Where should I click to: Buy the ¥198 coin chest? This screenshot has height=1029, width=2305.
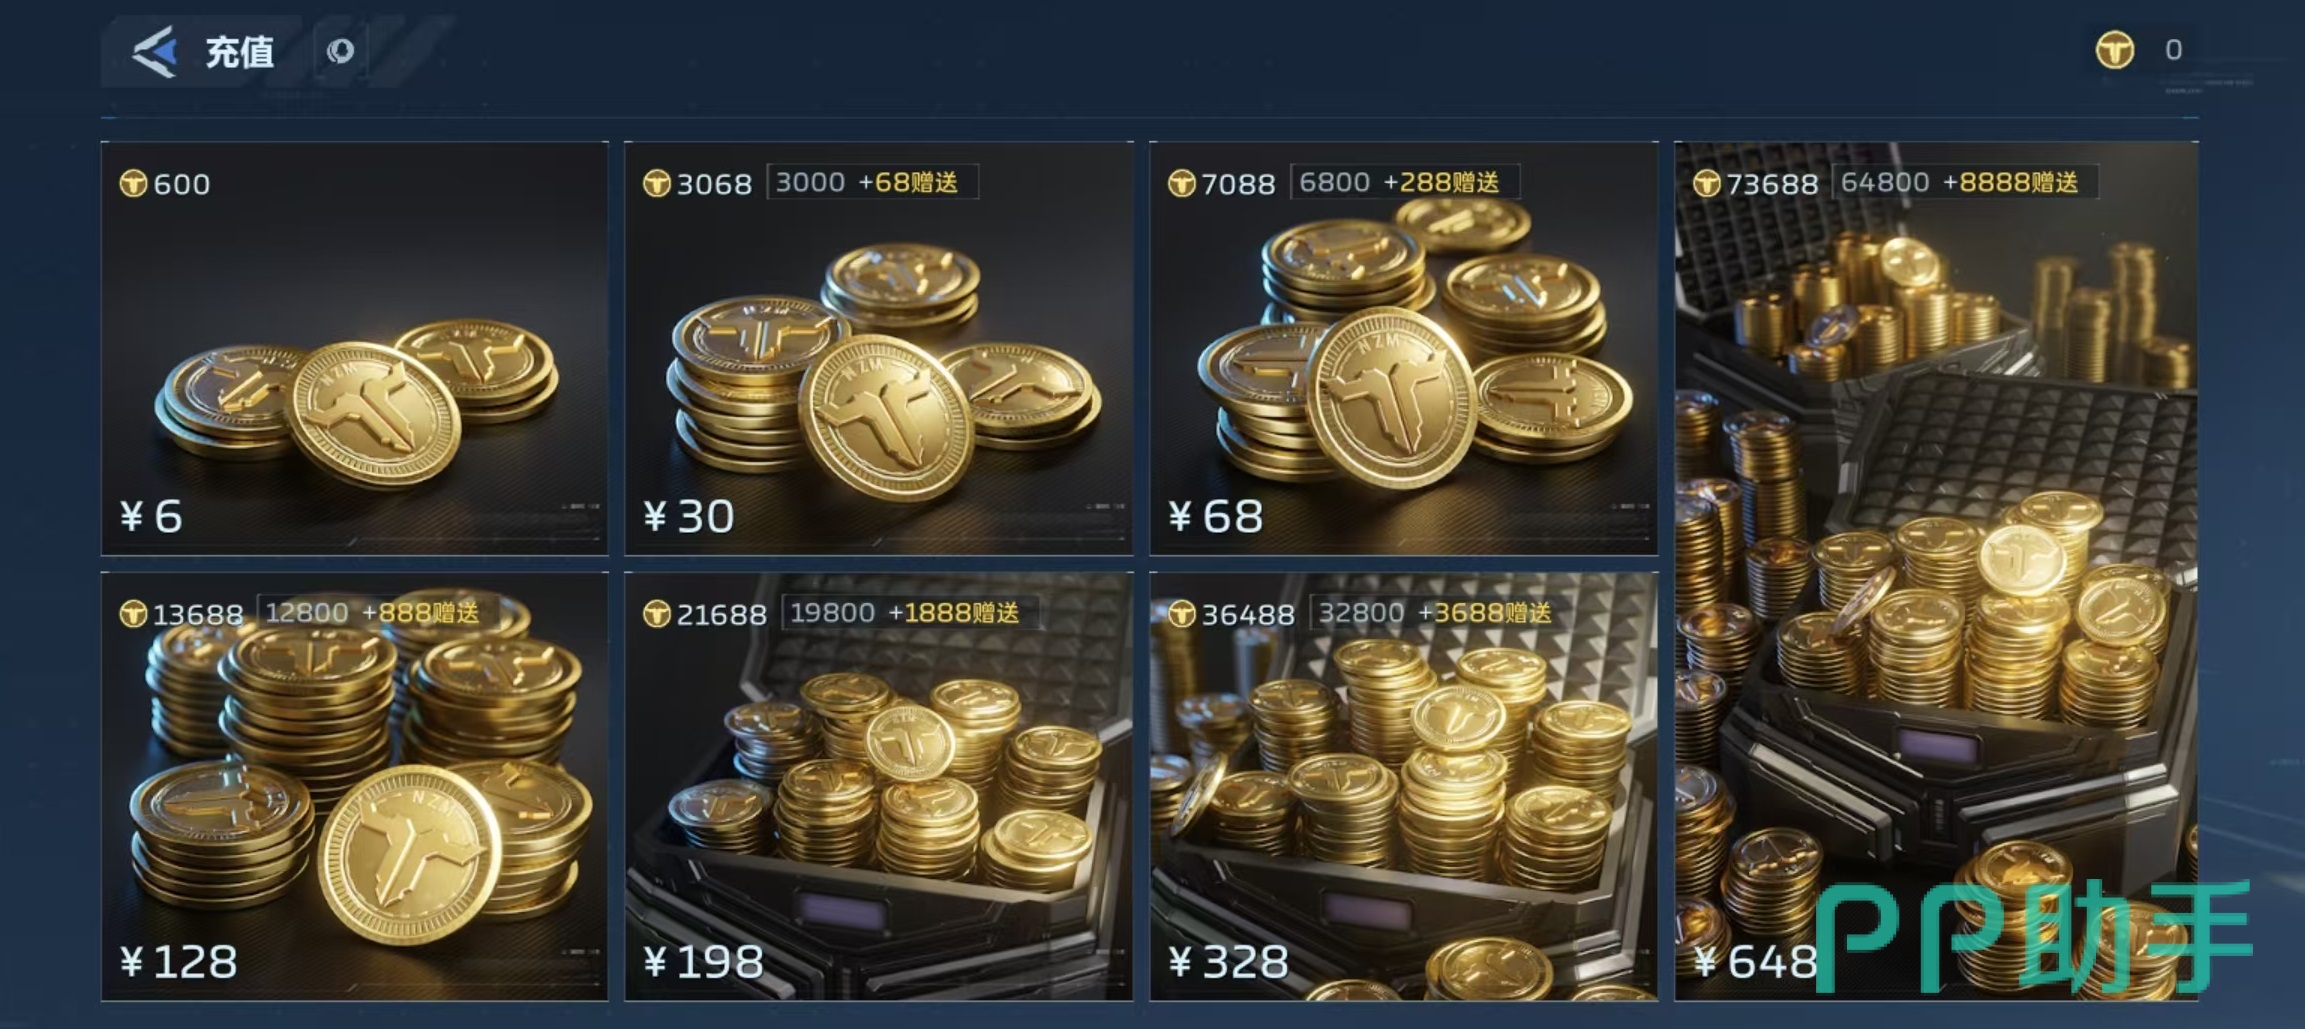[x=879, y=786]
